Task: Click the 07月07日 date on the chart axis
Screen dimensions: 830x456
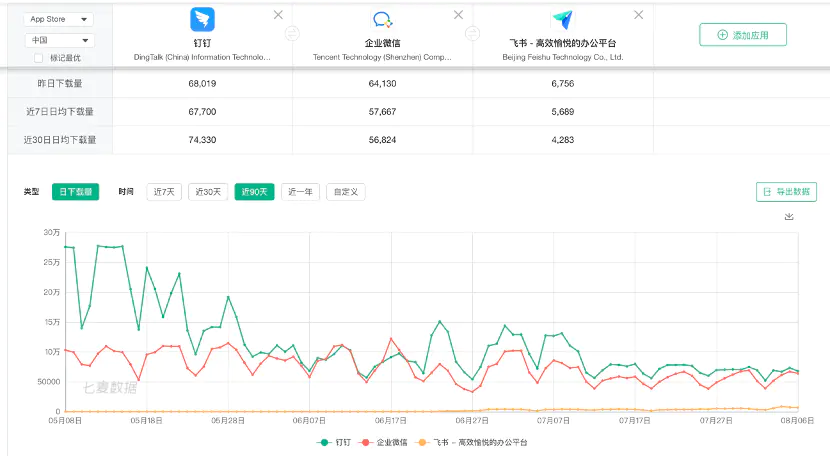Action: click(x=553, y=421)
